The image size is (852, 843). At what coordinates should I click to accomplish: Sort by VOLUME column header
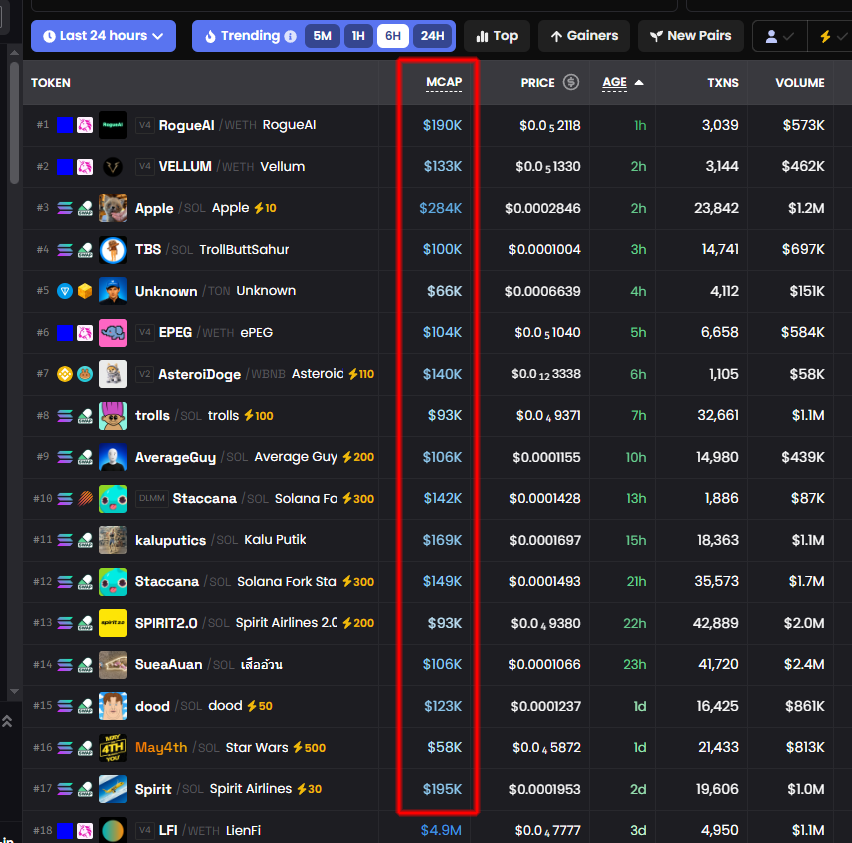click(x=800, y=83)
